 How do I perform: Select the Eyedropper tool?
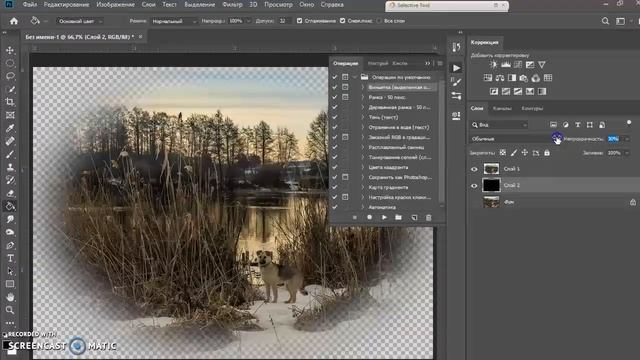tap(10, 128)
